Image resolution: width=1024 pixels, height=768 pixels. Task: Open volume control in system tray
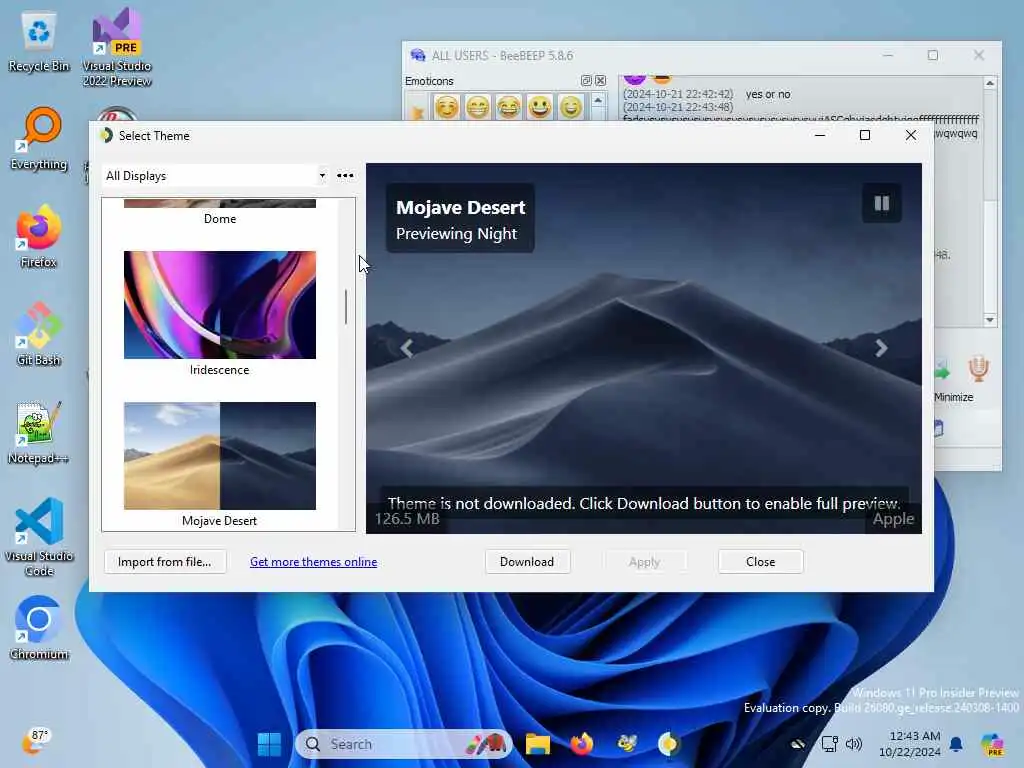tap(854, 744)
